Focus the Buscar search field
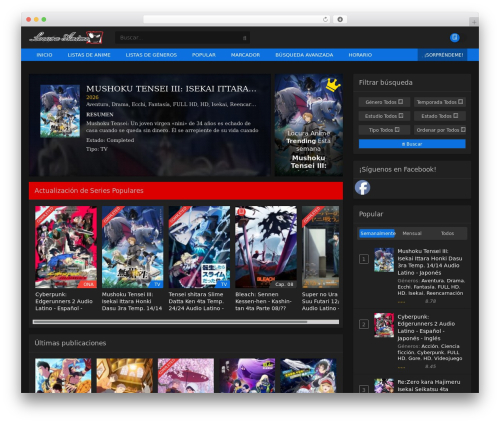This screenshot has height=423, width=500. pos(182,38)
